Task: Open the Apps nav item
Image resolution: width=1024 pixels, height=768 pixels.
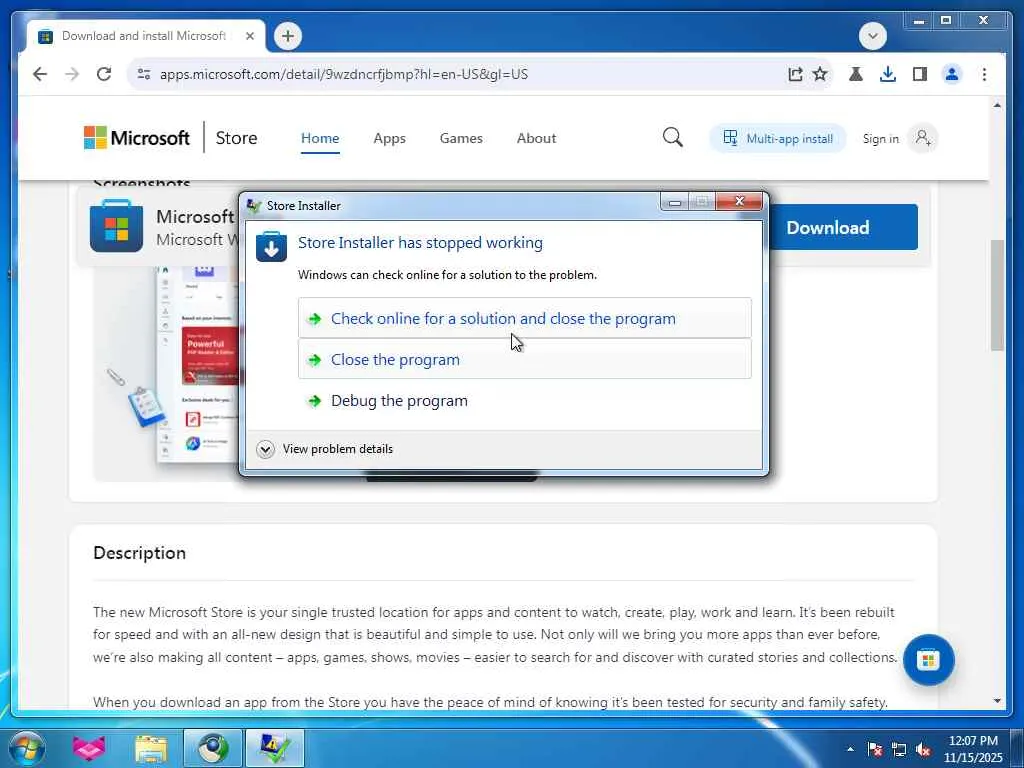Action: (x=390, y=138)
